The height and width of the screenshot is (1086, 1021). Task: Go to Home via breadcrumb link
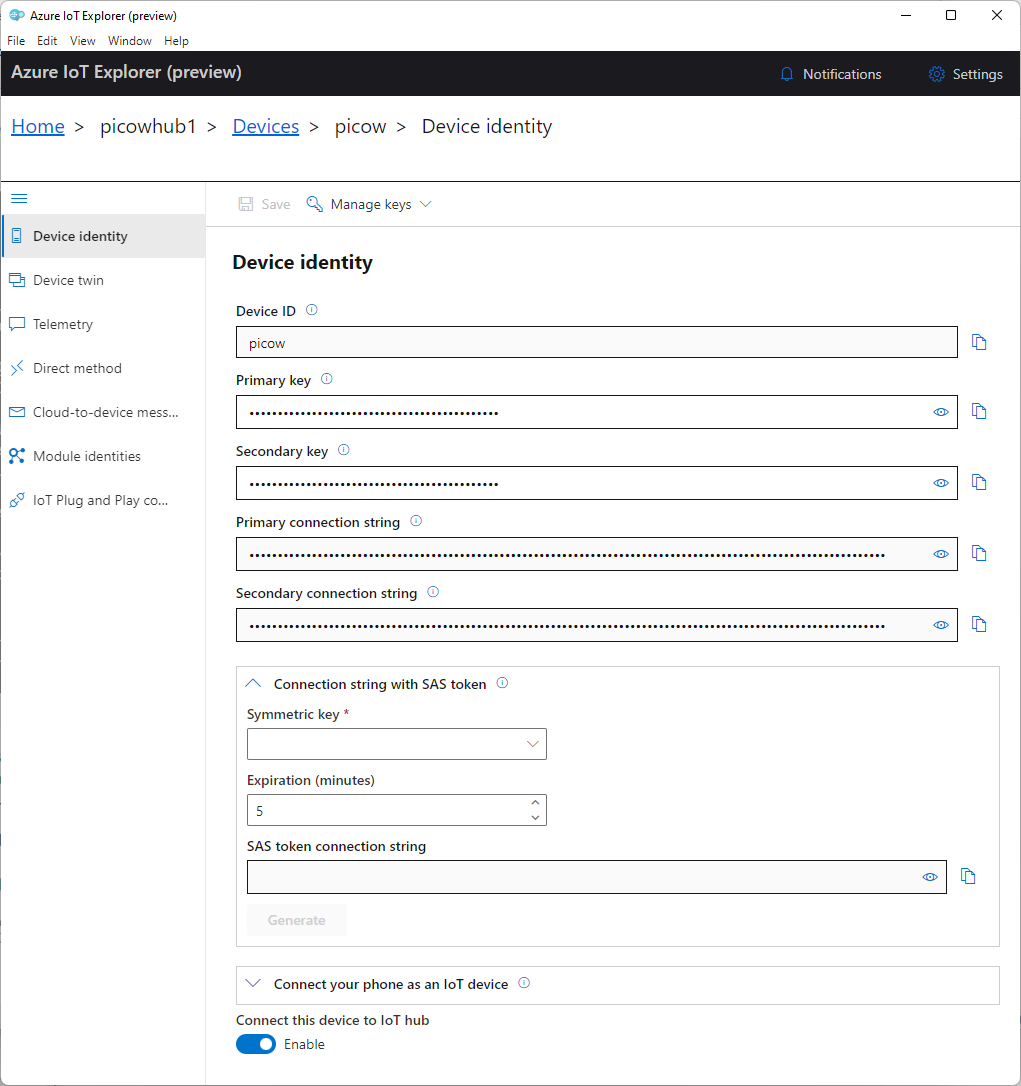tap(38, 127)
